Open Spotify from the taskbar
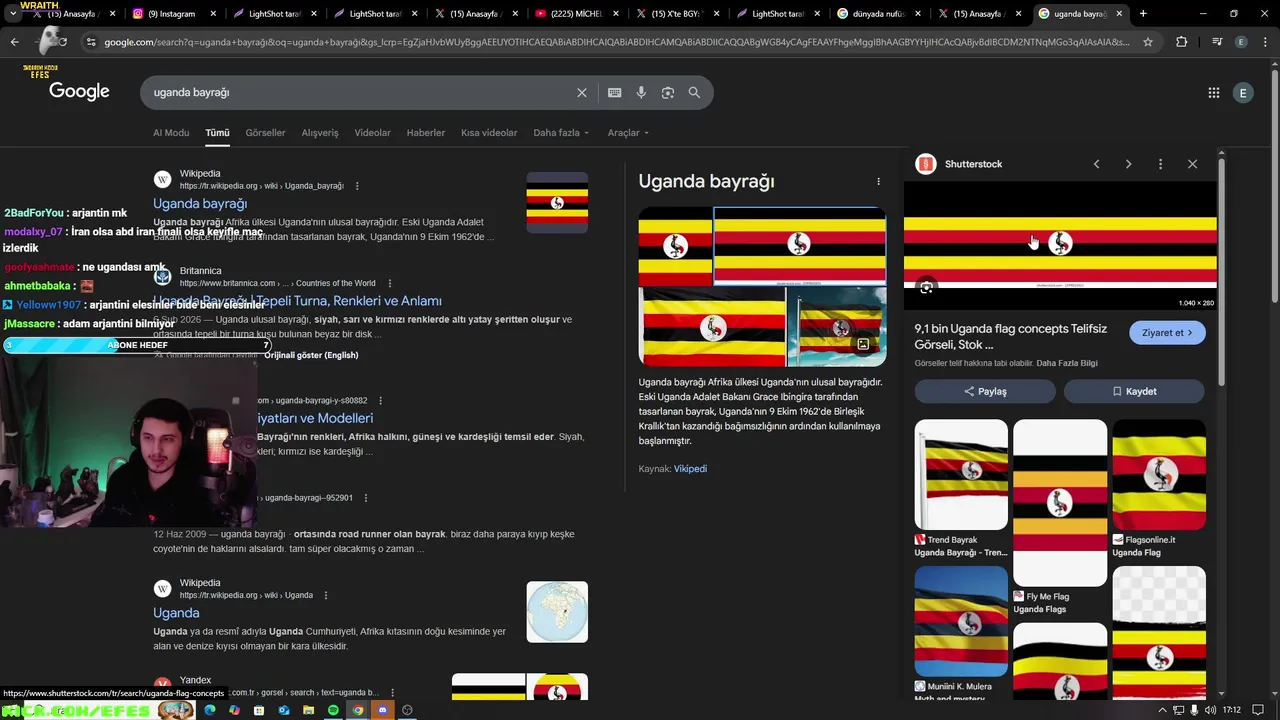The image size is (1280, 720). click(x=333, y=710)
